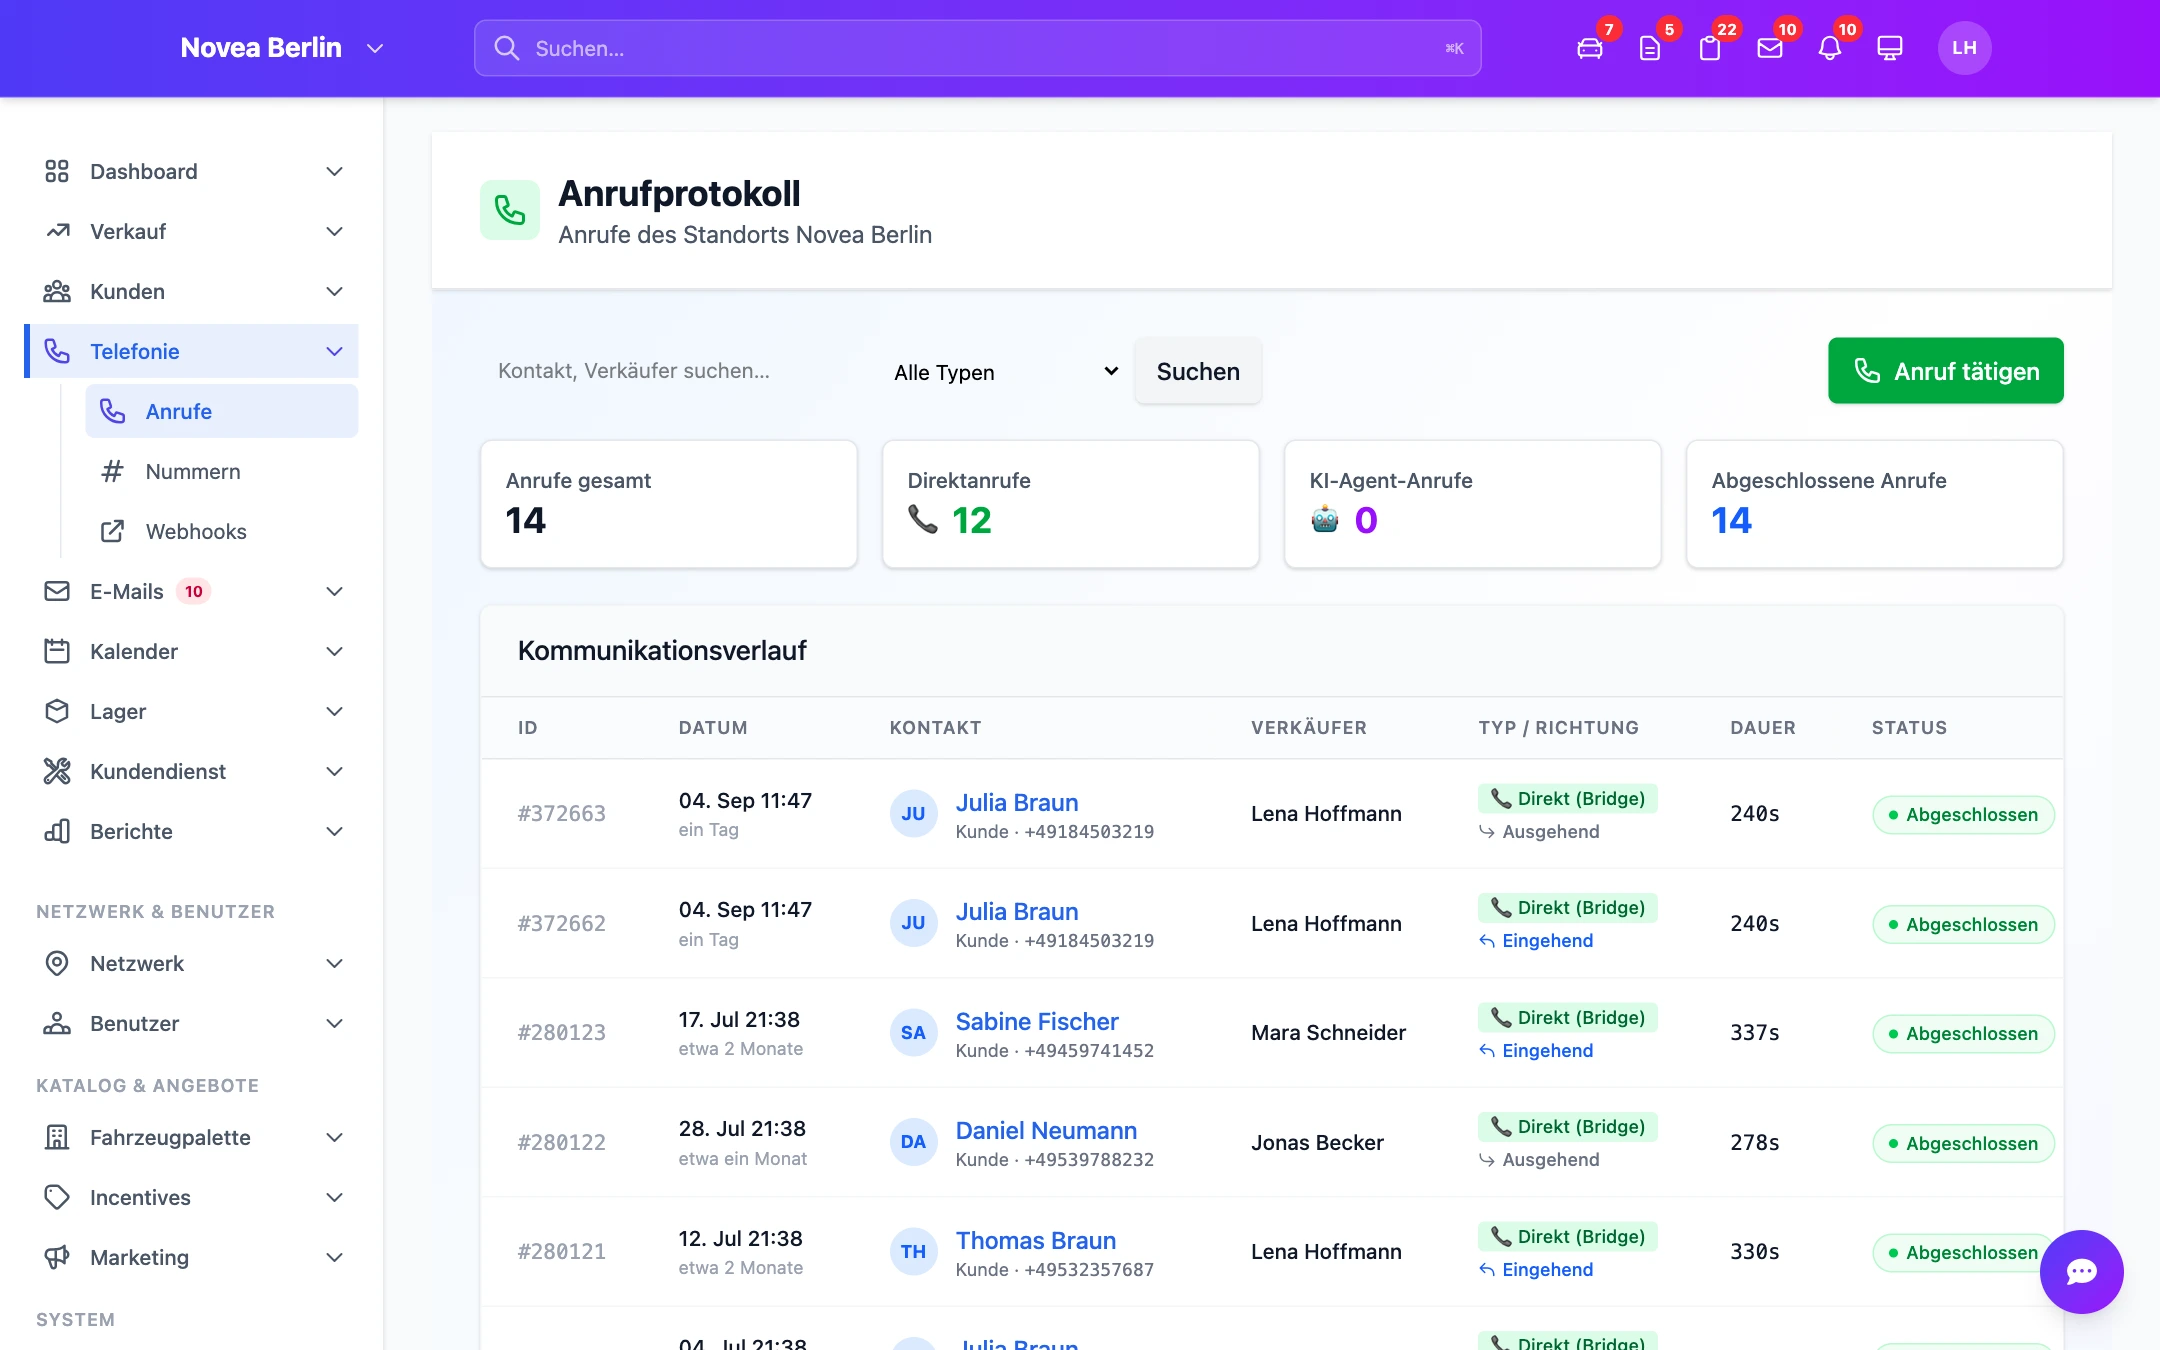Open Julia Braun contact in call #372663
2160x1350 pixels.
(1016, 802)
